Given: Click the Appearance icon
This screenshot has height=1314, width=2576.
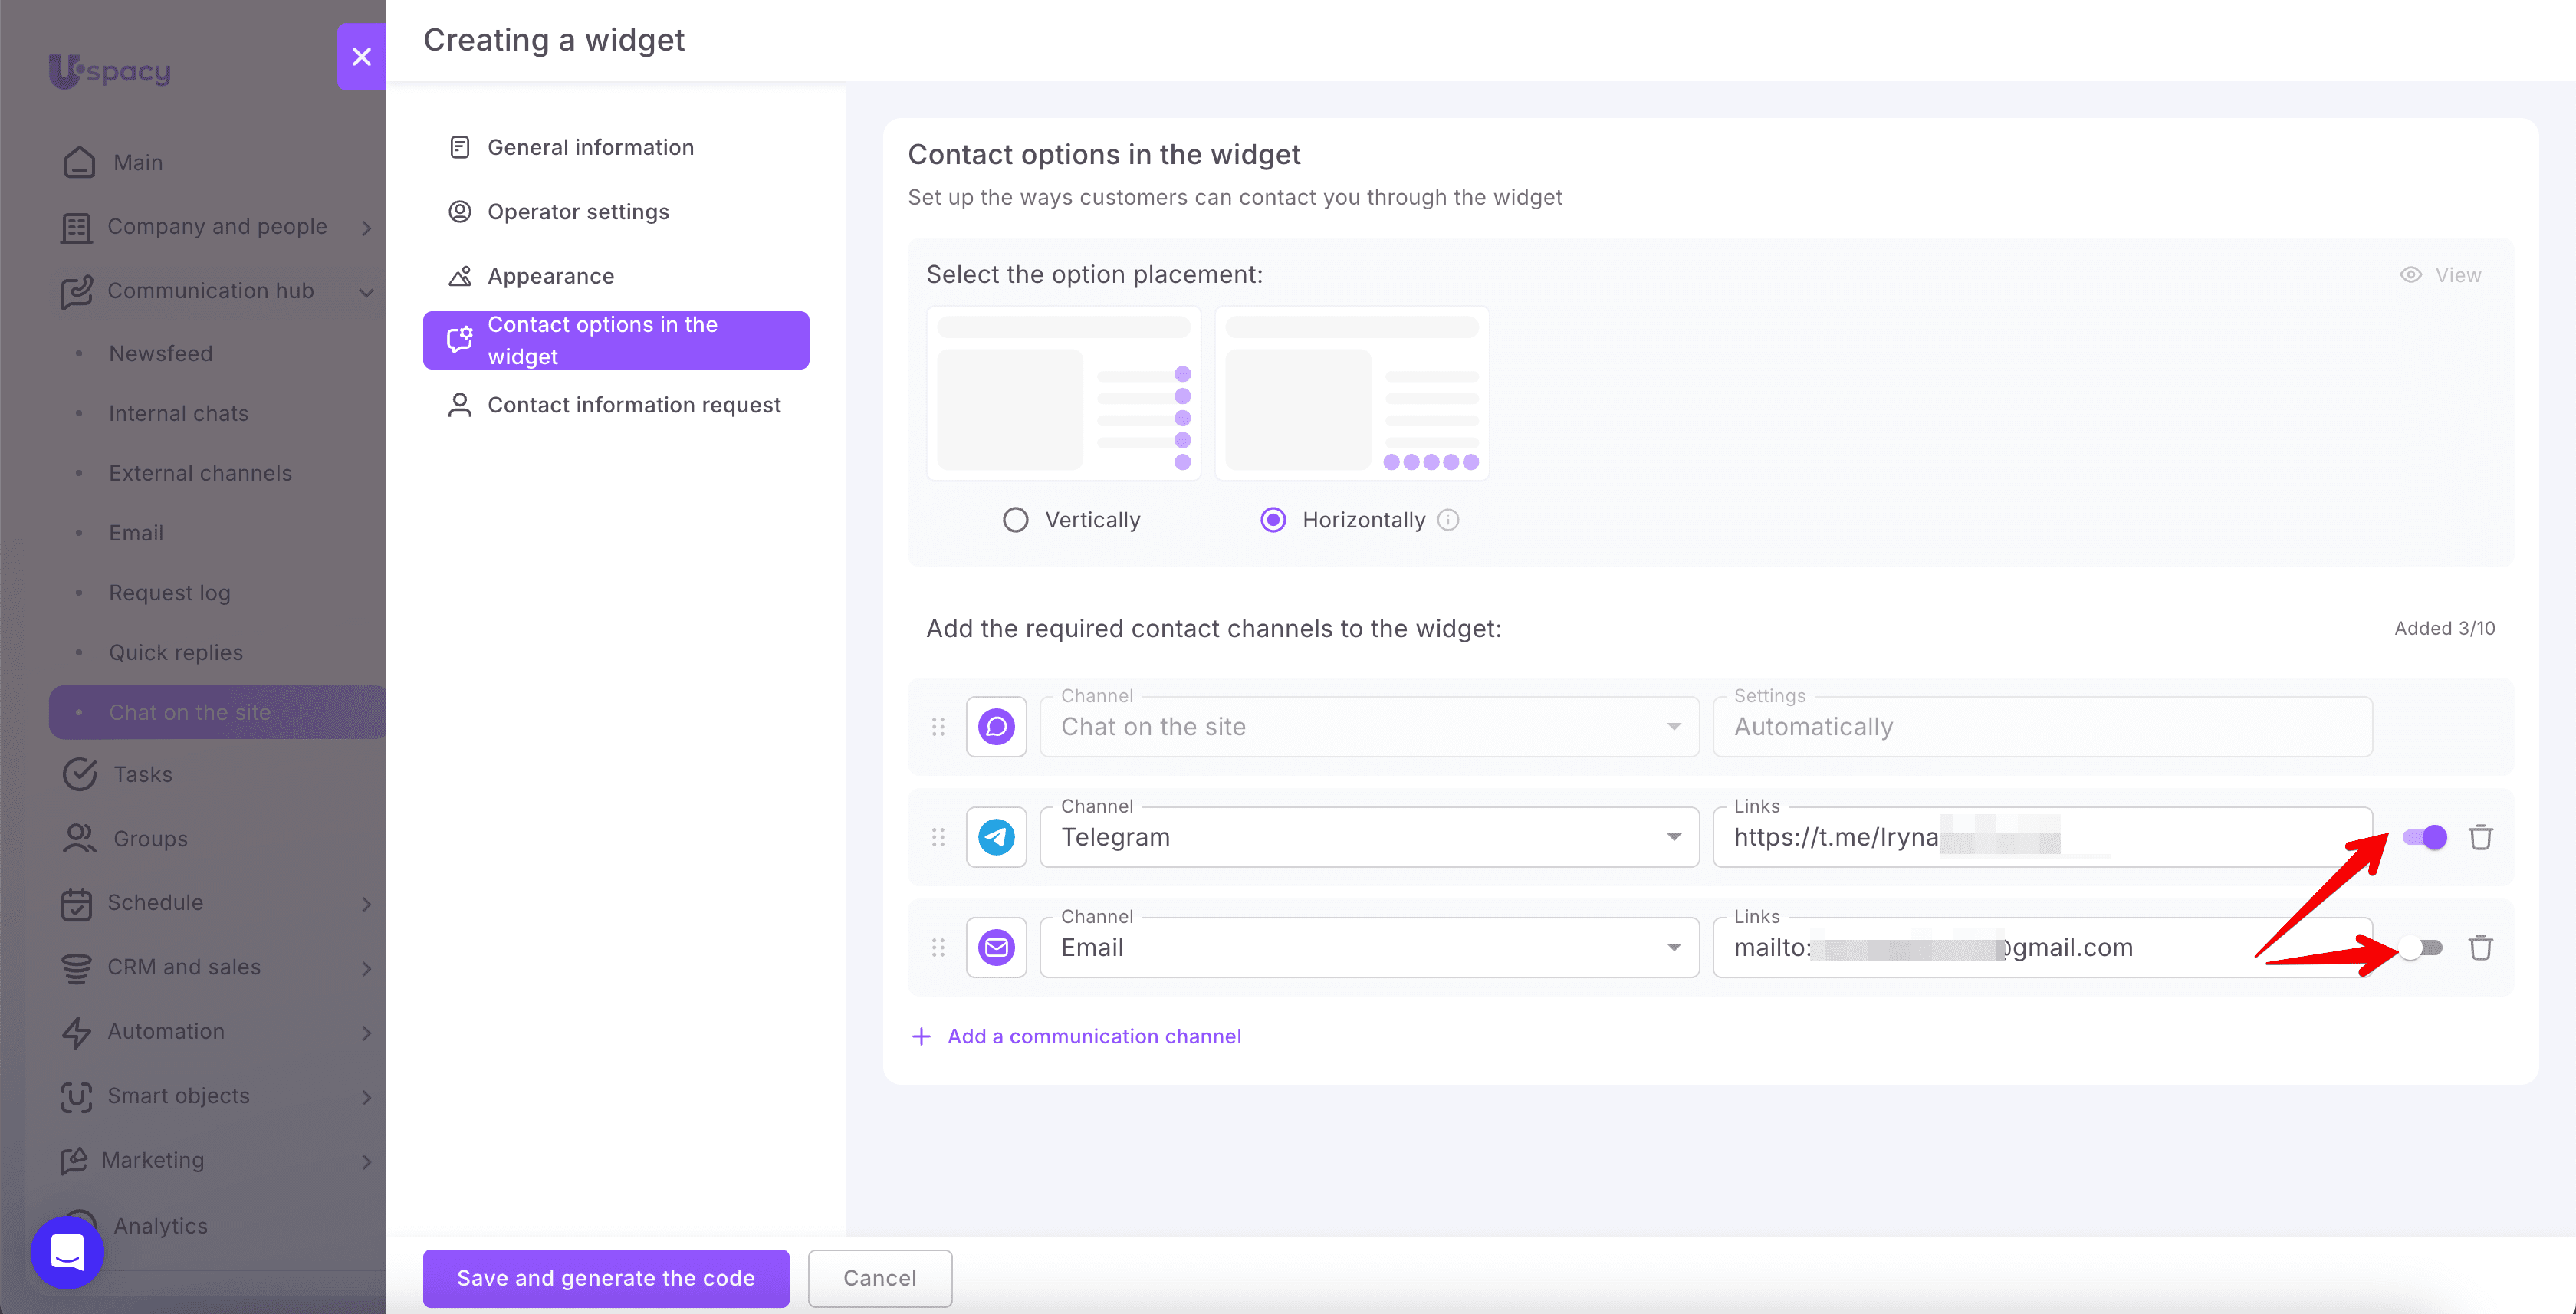Looking at the screenshot, I should pyautogui.click(x=459, y=276).
